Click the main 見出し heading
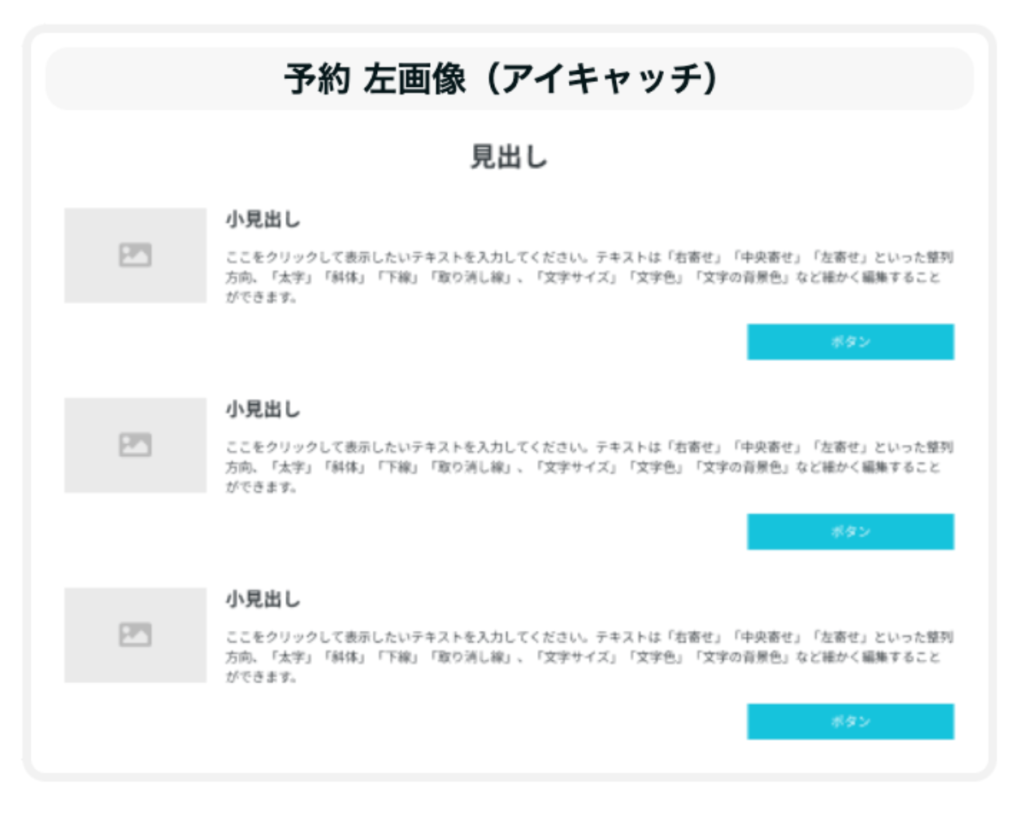Image resolution: width=1024 pixels, height=813 pixels. (x=509, y=157)
